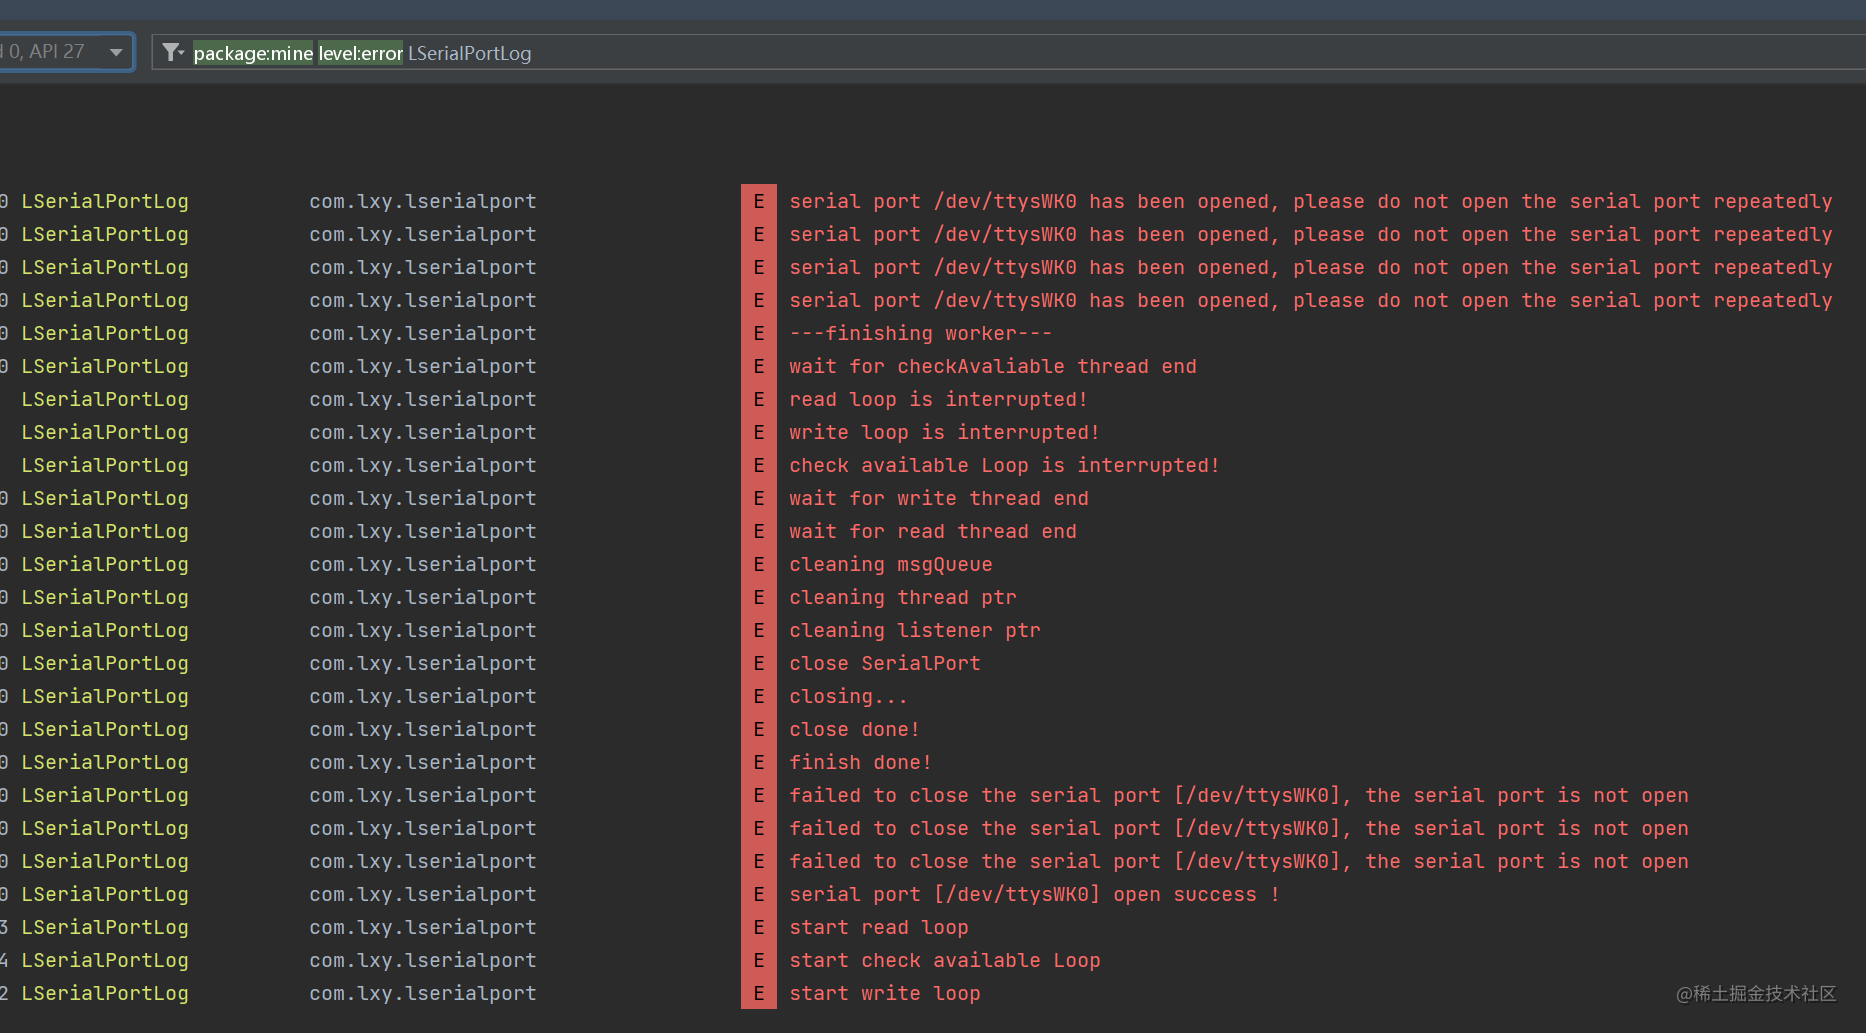Screen dimensions: 1866x1033
Task: Click error level E on 'finishing worker' row
Action: click(x=759, y=333)
